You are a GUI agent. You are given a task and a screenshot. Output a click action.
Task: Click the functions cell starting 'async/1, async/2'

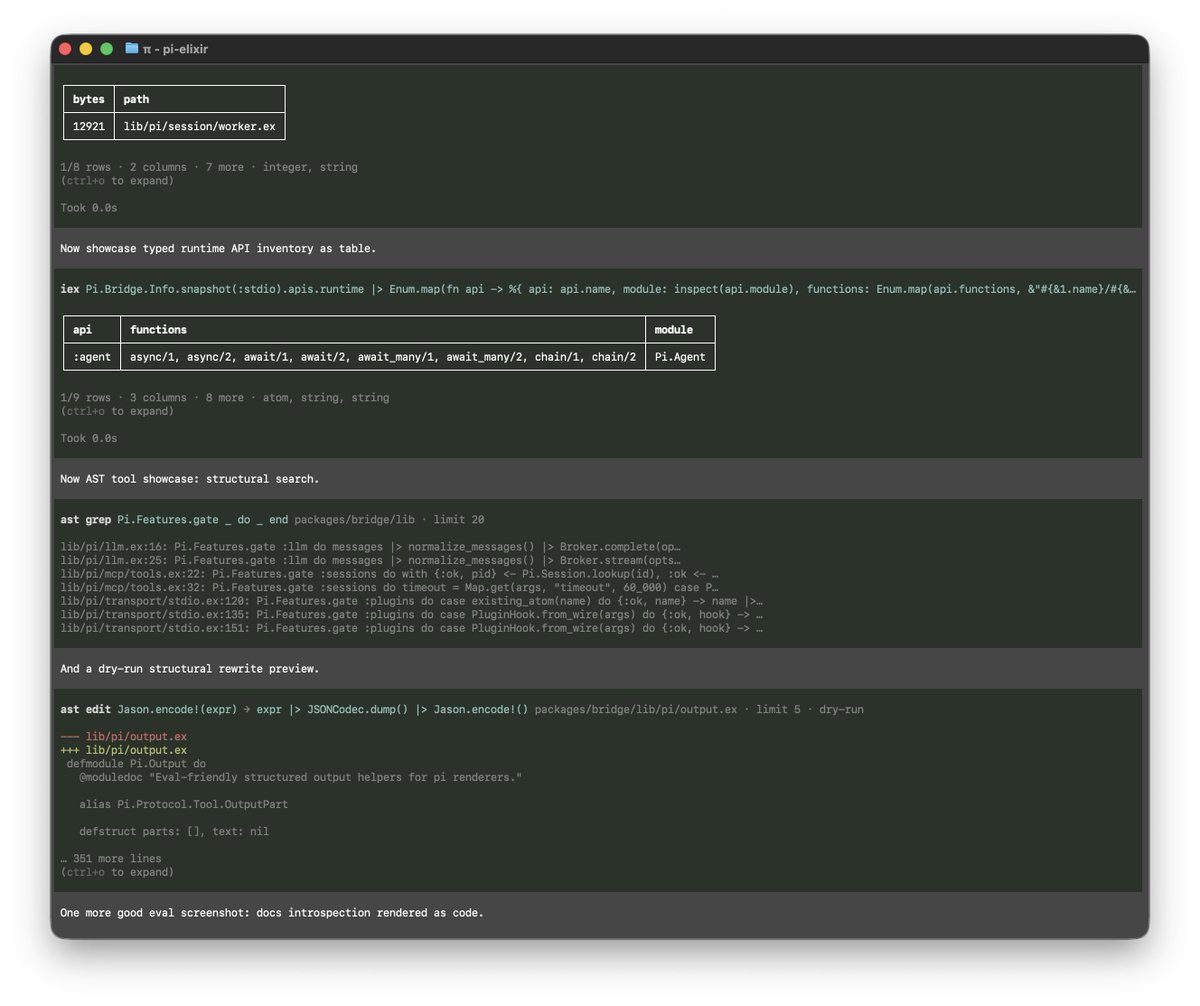click(383, 357)
